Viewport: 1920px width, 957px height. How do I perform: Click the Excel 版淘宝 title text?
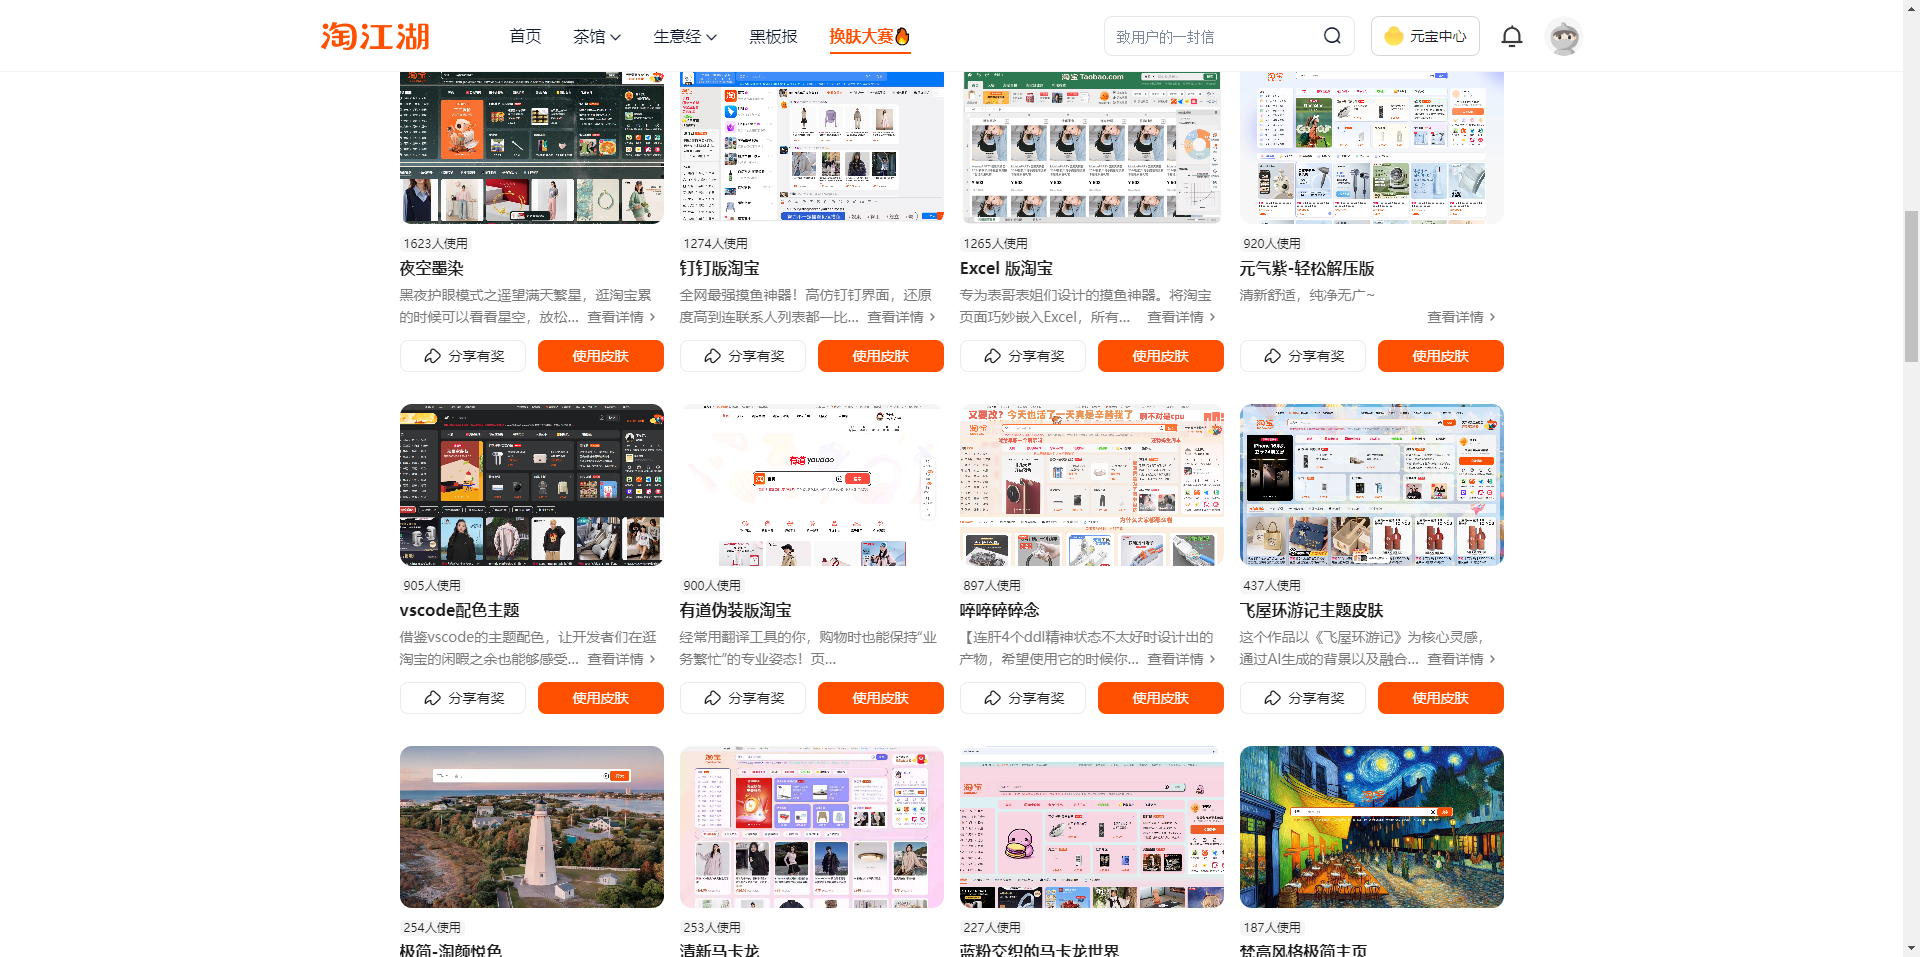[x=1006, y=268]
